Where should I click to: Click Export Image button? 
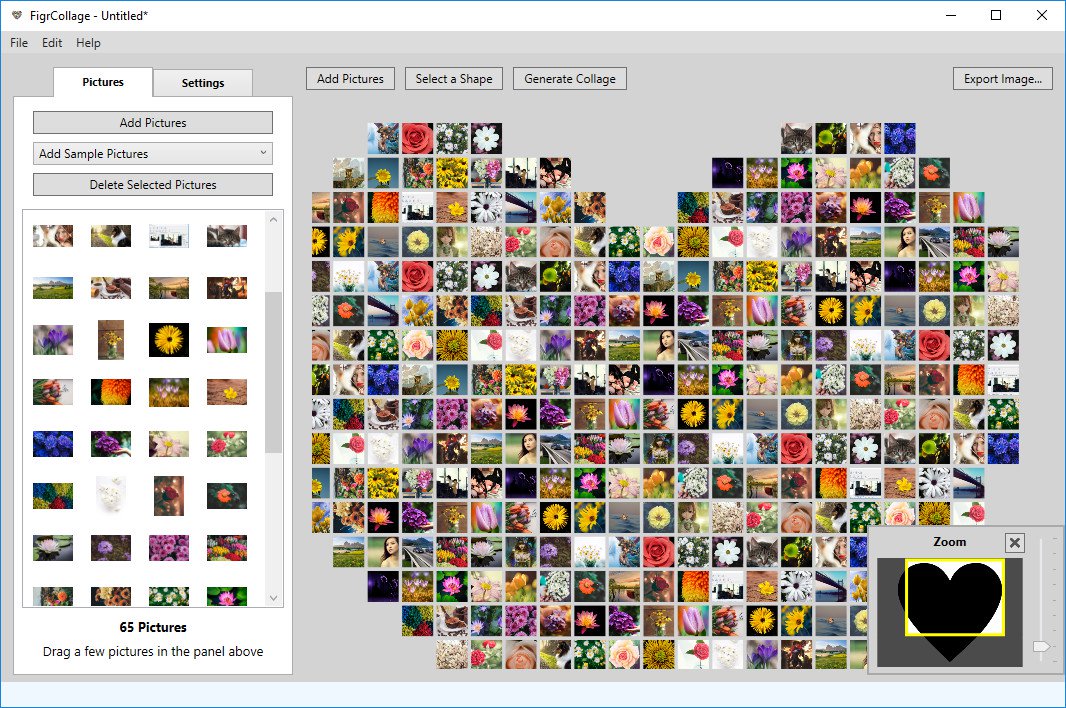[1002, 78]
